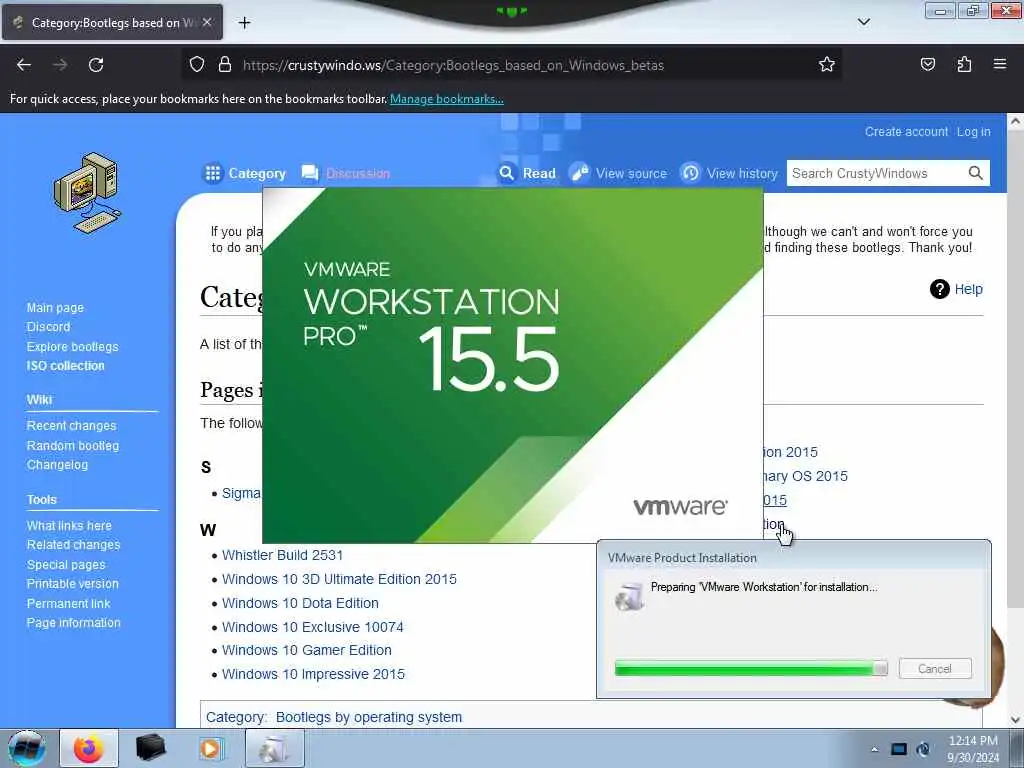Screen dimensions: 1024x768
Task: Switch to the Discussion tab
Action: (x=345, y=173)
